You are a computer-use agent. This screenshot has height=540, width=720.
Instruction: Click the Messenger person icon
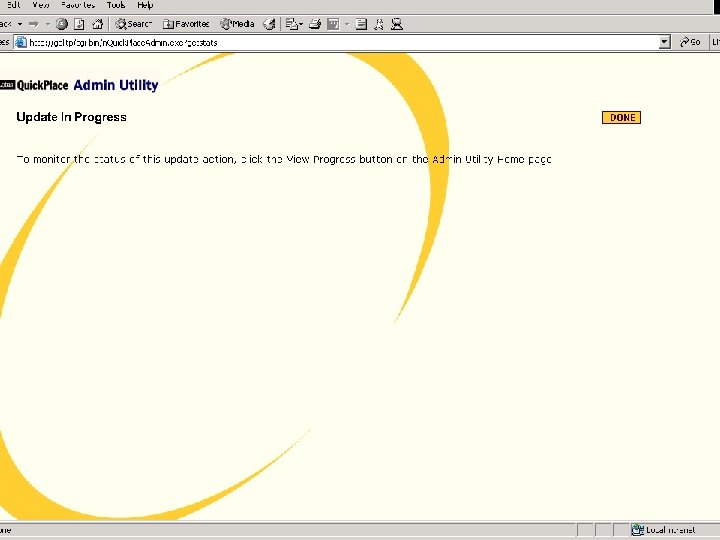[x=379, y=24]
